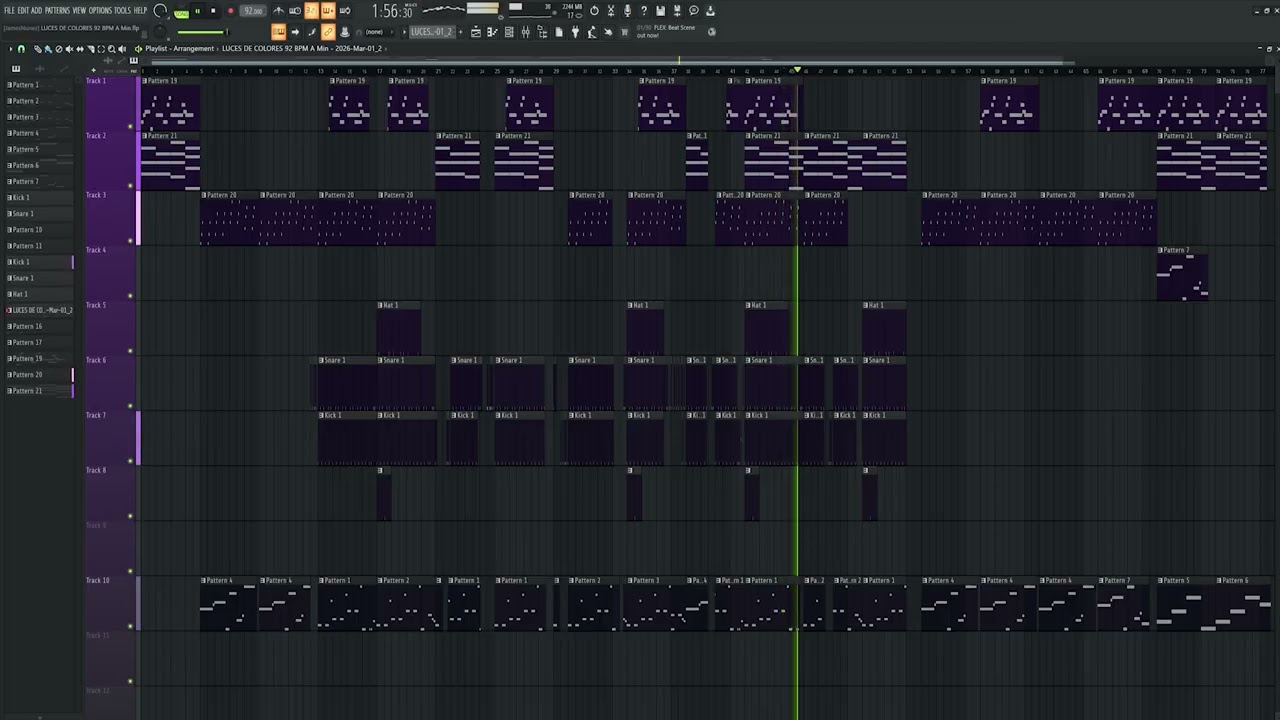1280x720 pixels.
Task: Open the VIEW menu
Action: [x=79, y=11]
